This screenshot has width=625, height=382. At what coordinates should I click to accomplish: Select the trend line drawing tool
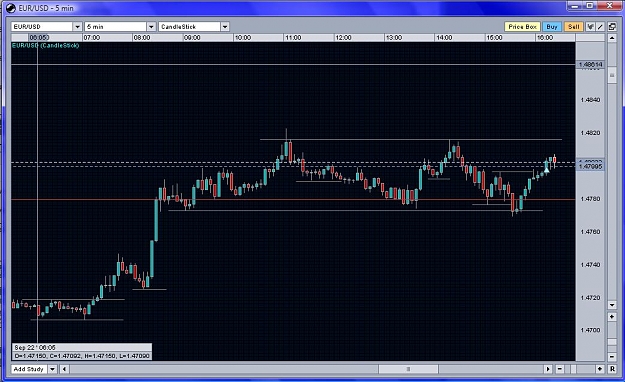pyautogui.click(x=600, y=27)
